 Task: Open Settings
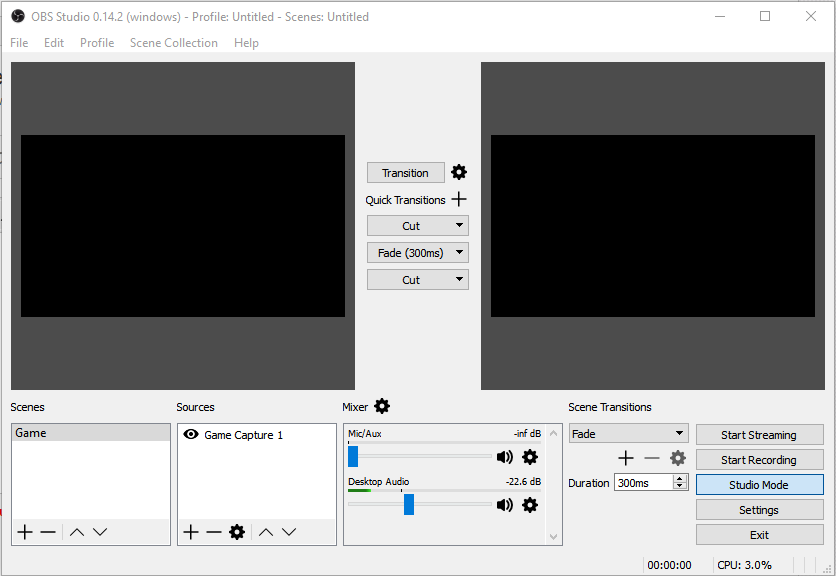pyautogui.click(x=759, y=510)
